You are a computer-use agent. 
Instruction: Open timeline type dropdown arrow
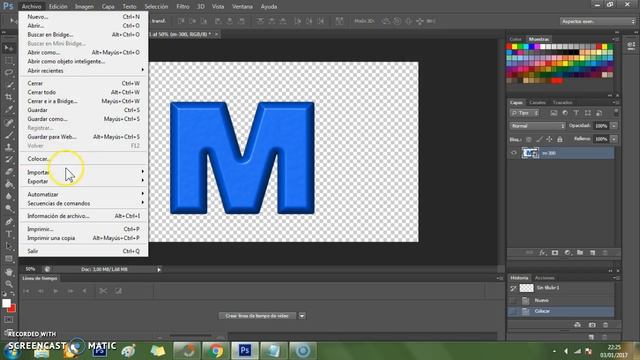[302, 316]
